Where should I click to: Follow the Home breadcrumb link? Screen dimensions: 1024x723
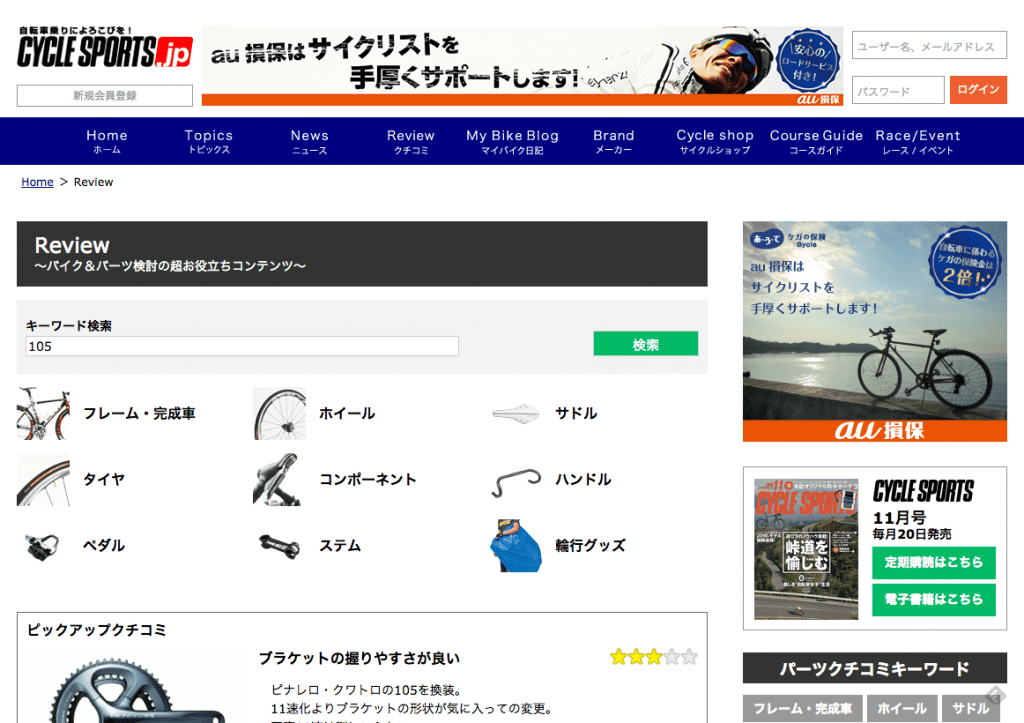click(37, 182)
